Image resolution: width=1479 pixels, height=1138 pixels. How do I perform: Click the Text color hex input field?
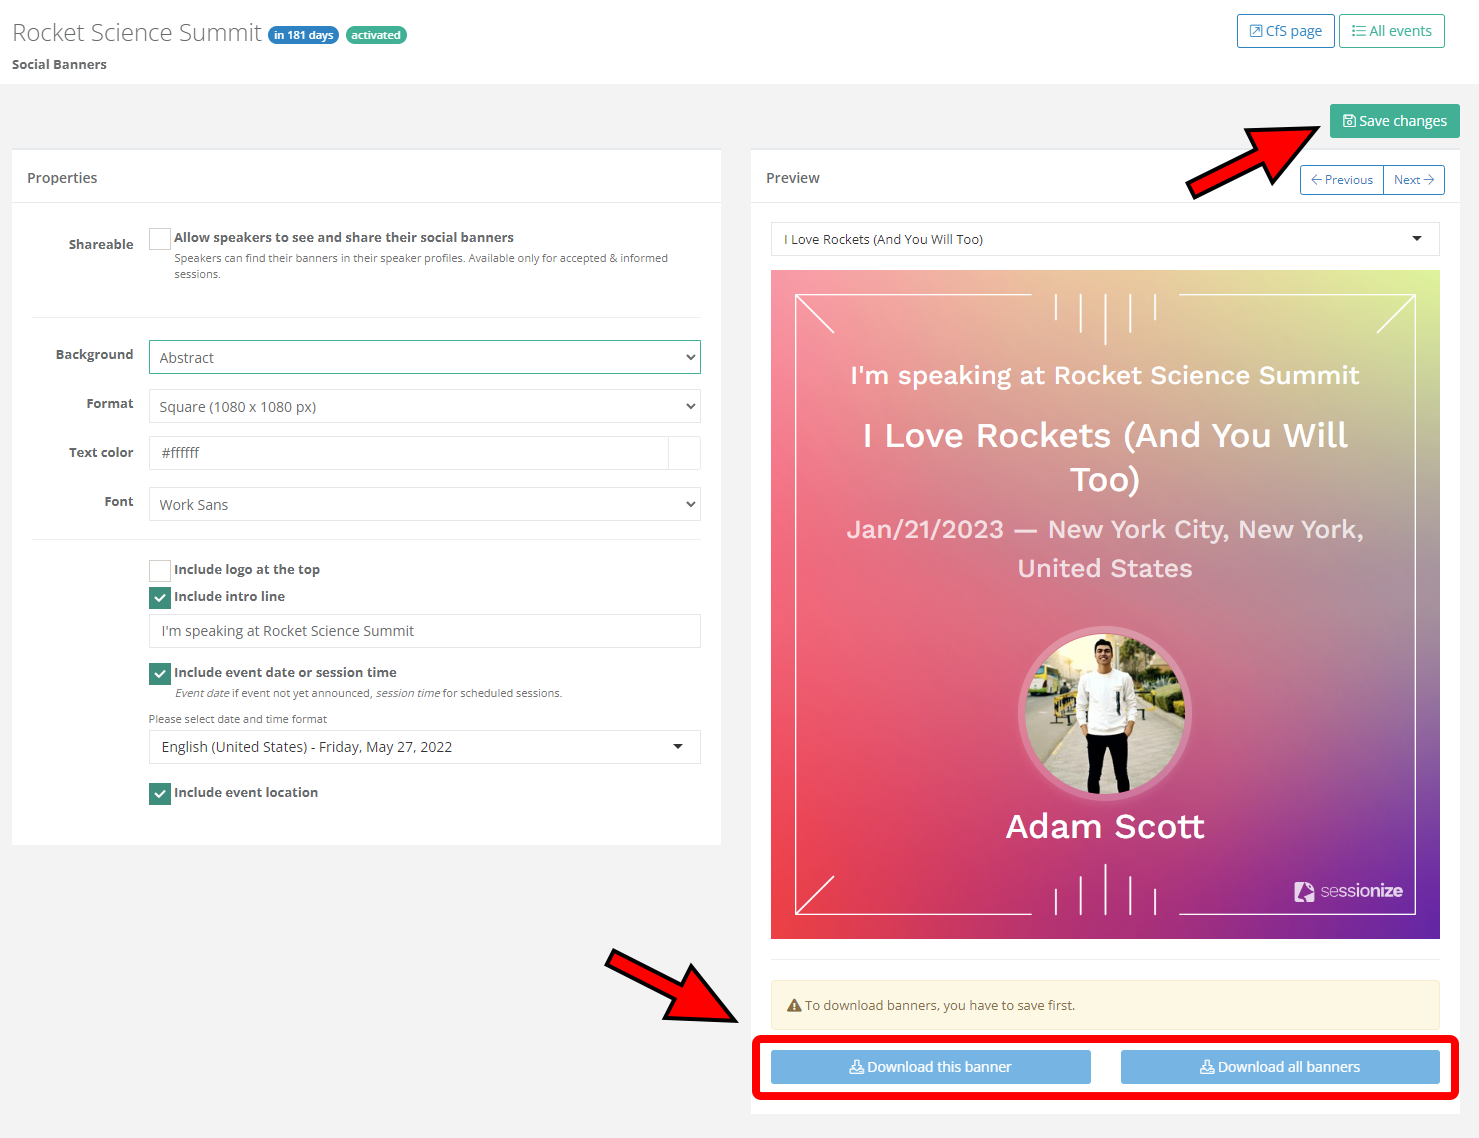[408, 453]
